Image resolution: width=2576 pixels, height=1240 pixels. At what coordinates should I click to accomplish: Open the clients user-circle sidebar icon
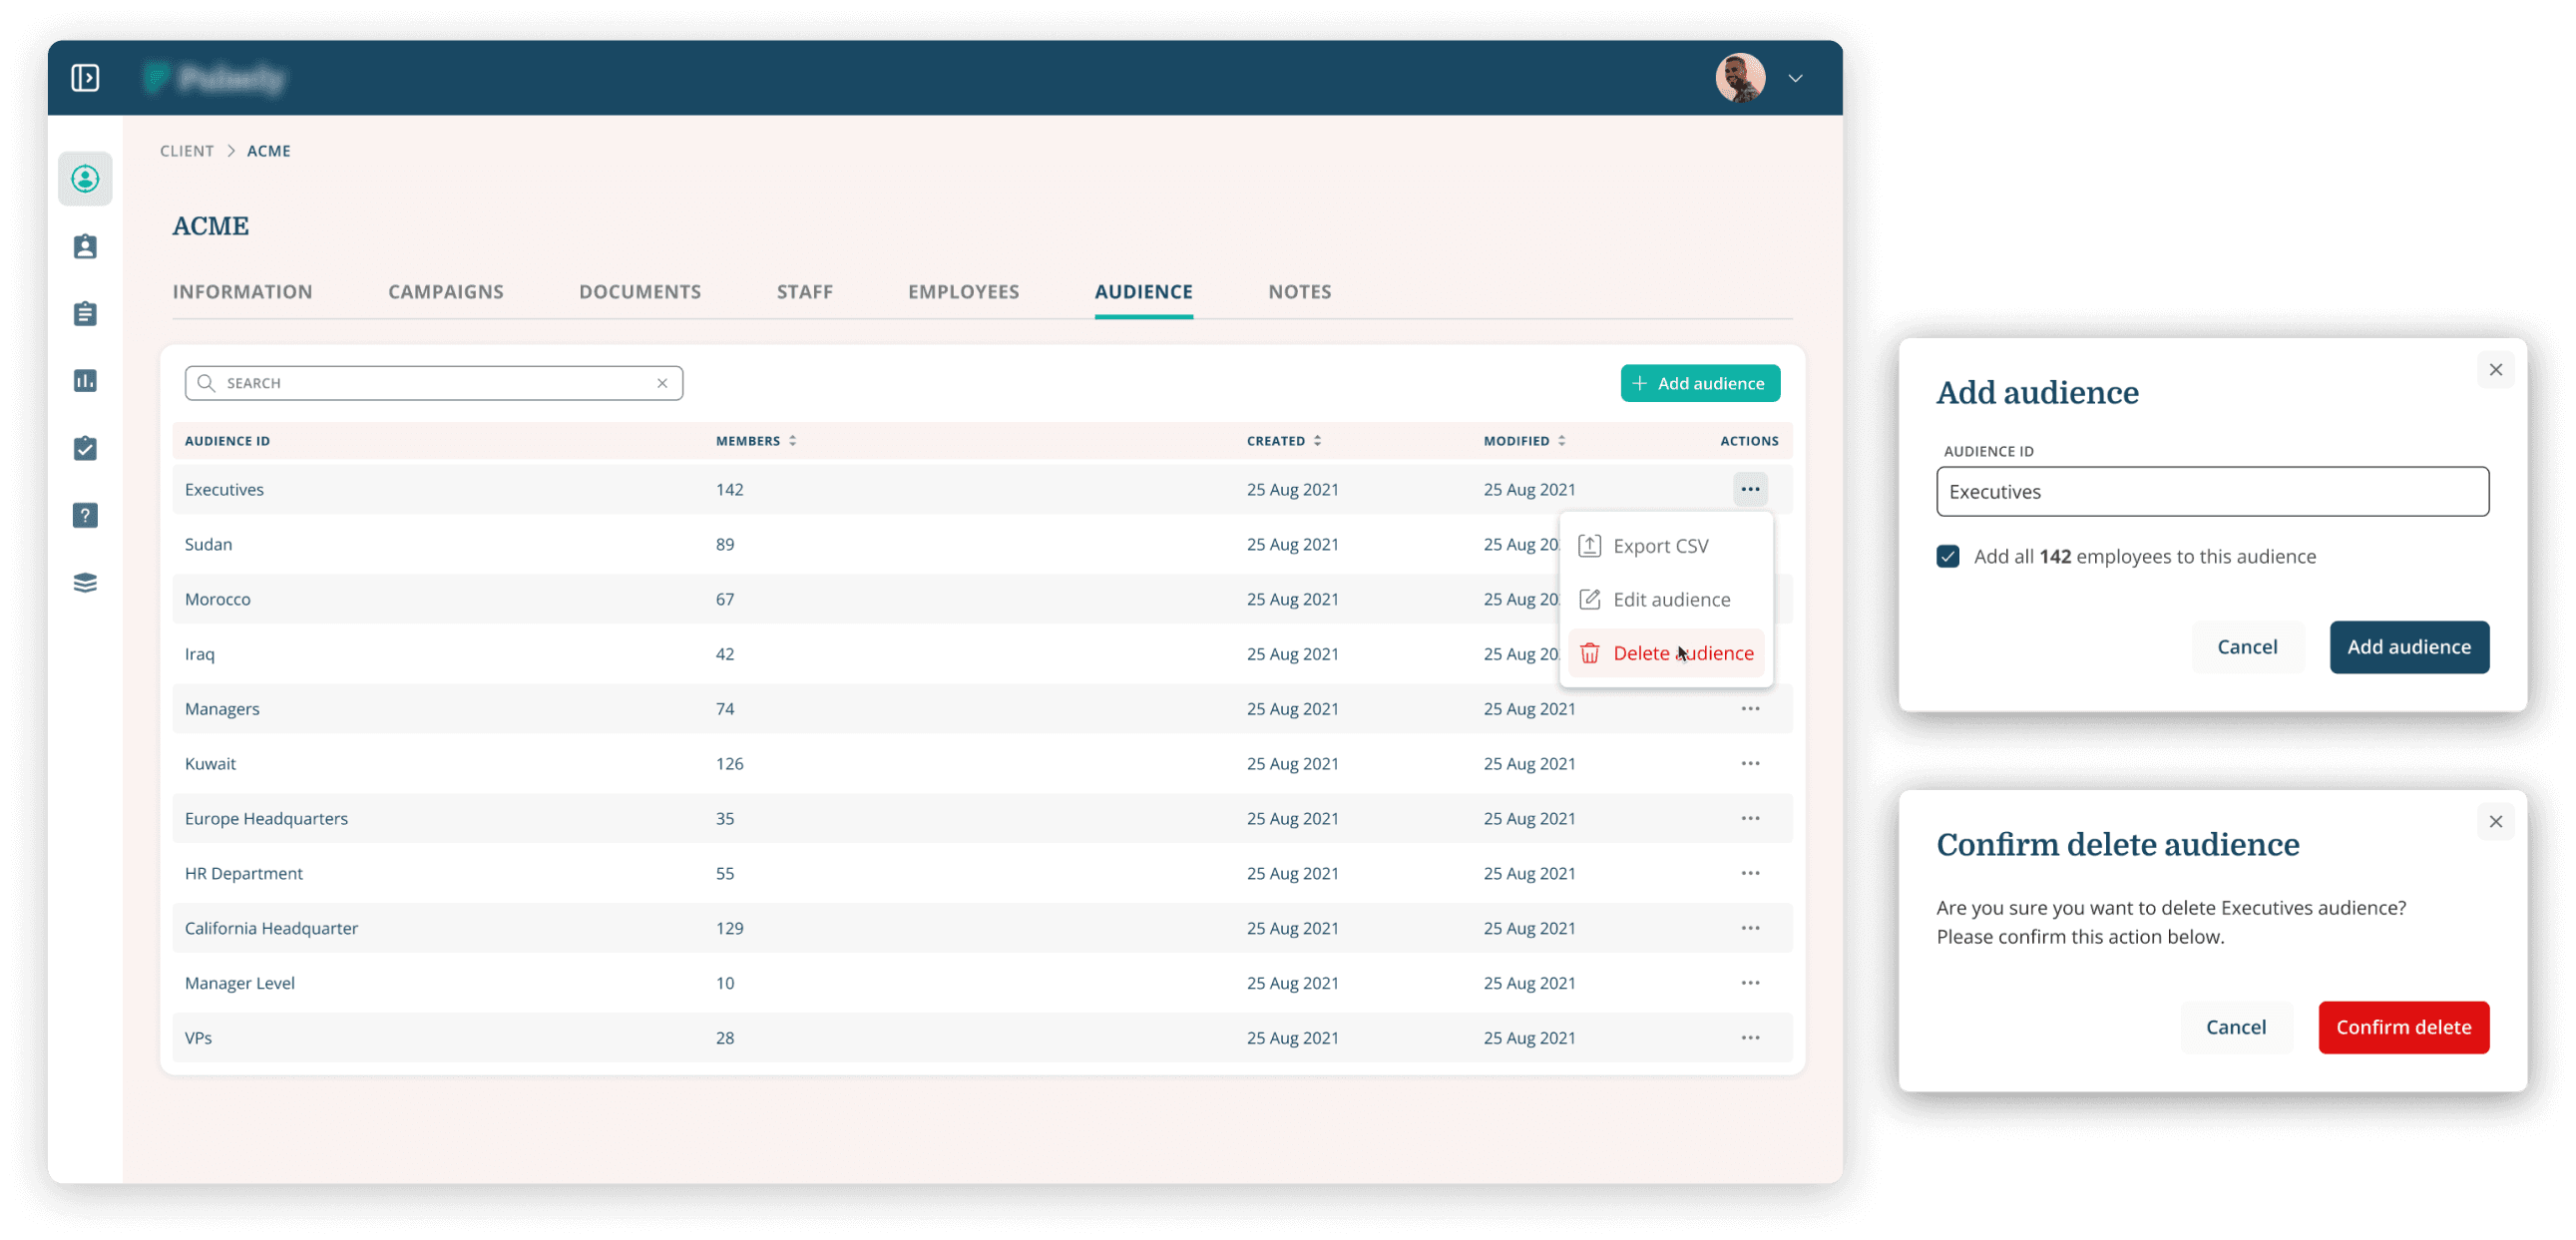click(85, 179)
